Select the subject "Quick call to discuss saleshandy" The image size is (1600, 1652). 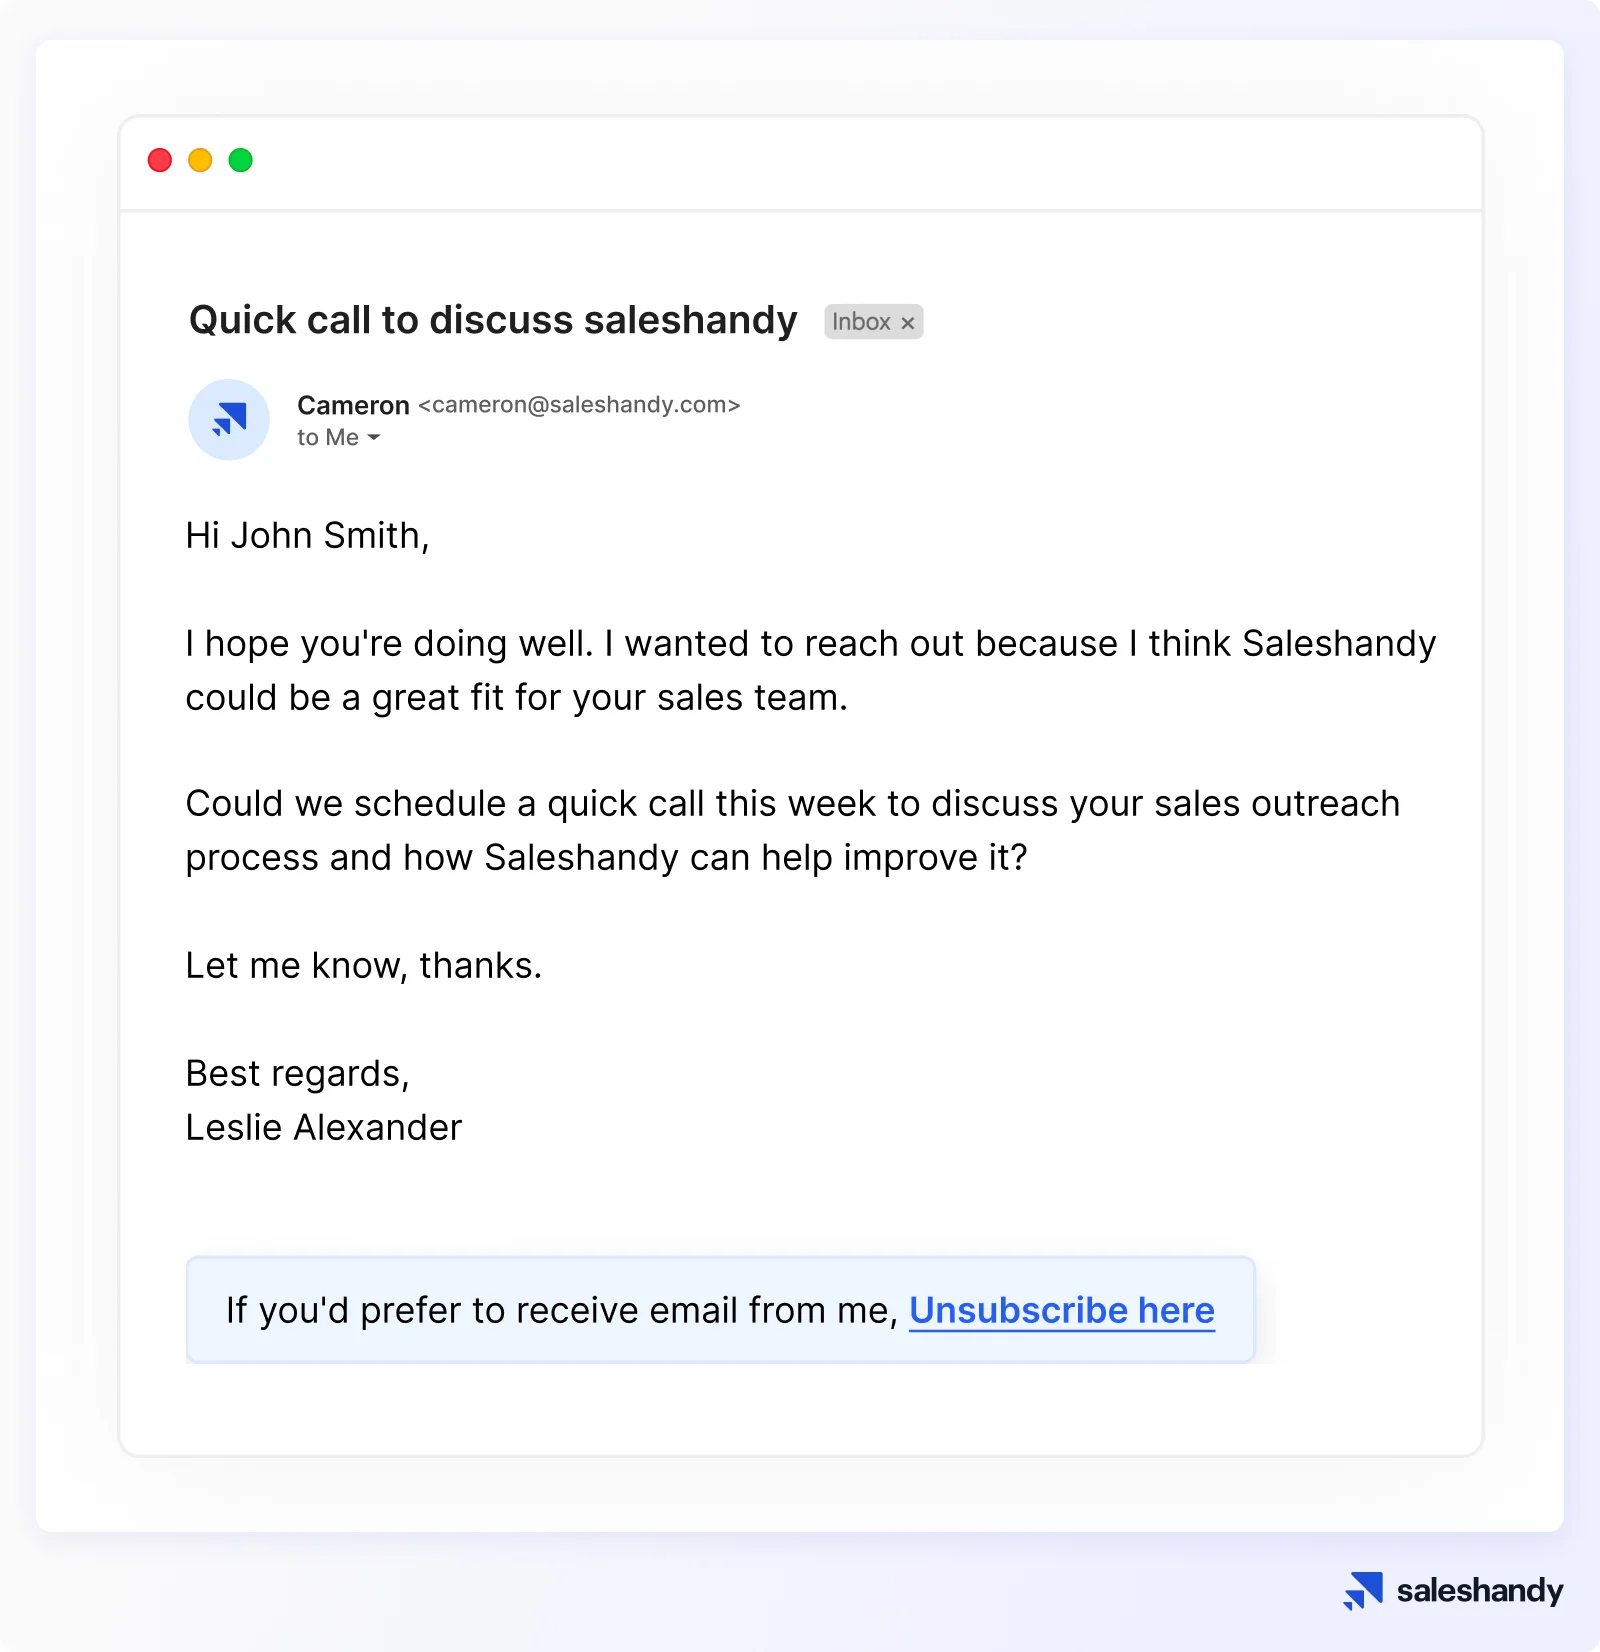(x=493, y=320)
